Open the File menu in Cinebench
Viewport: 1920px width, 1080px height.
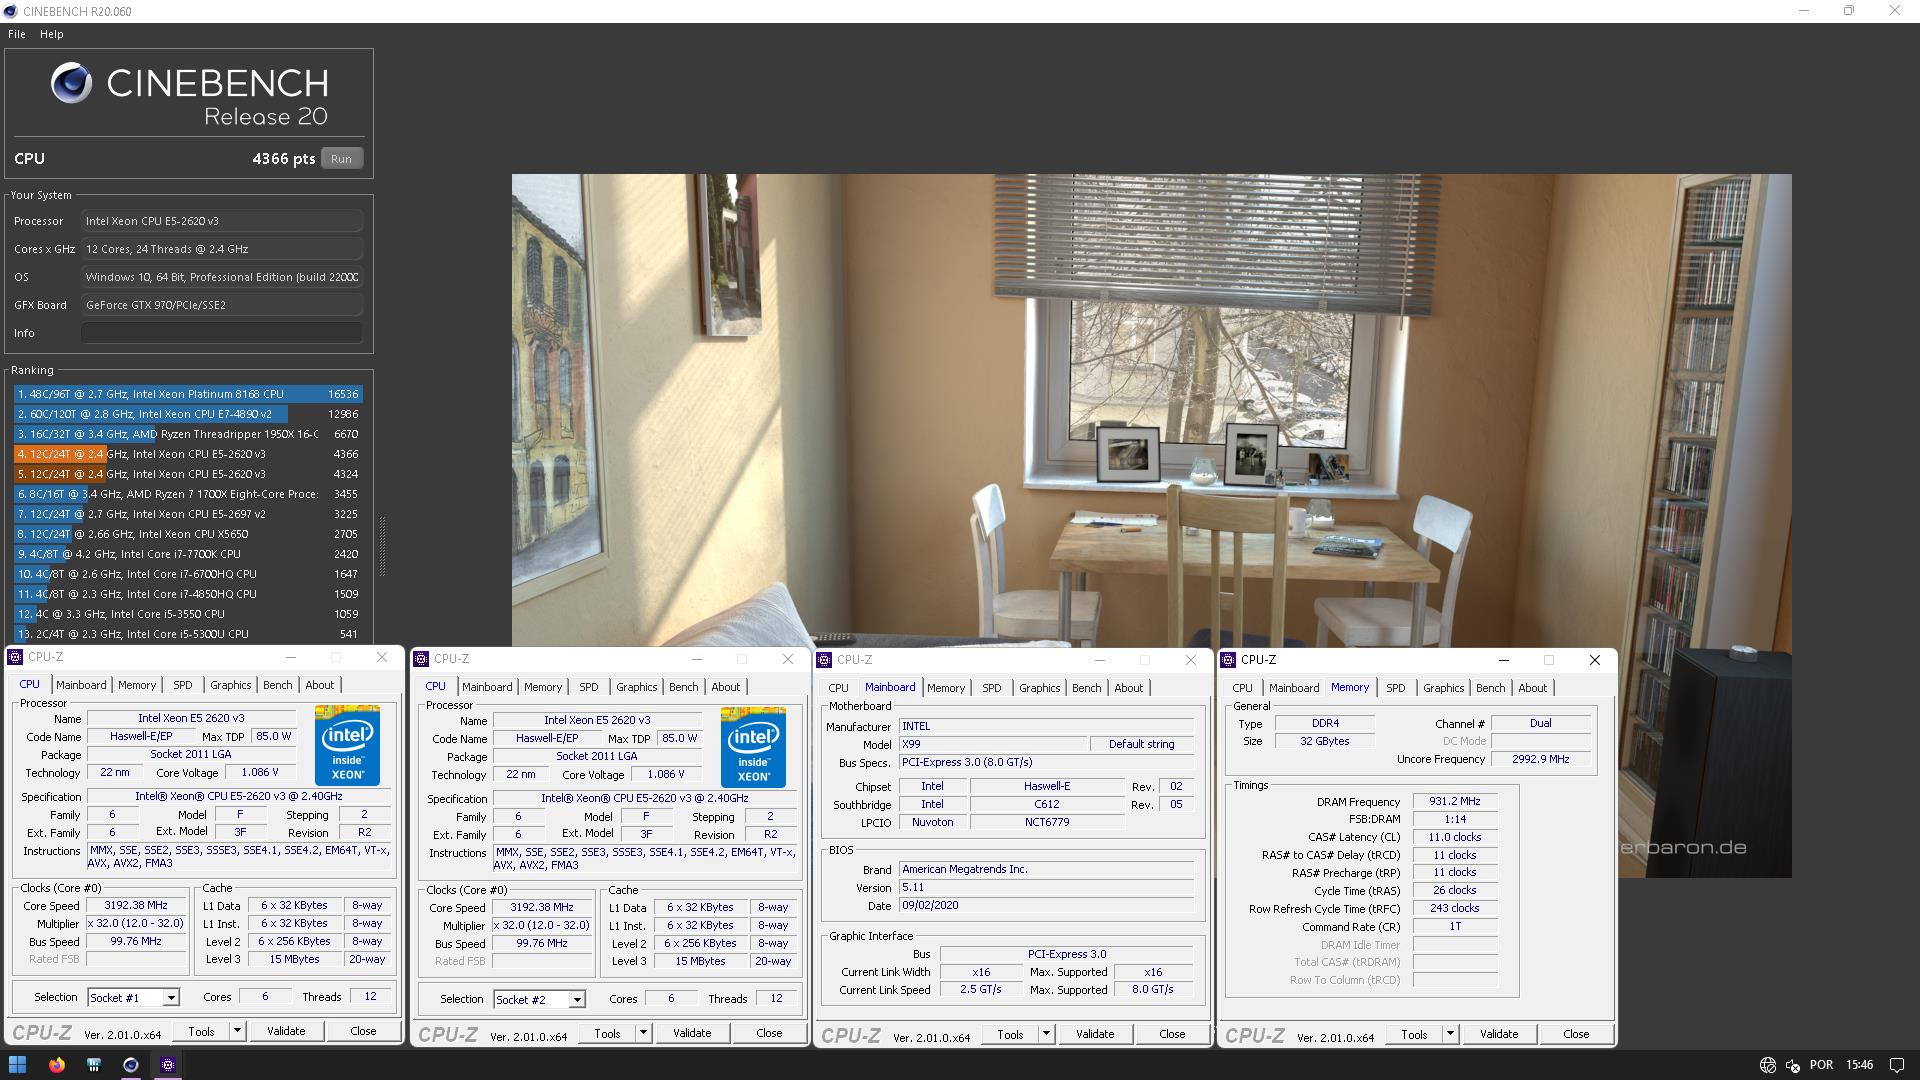pyautogui.click(x=17, y=34)
